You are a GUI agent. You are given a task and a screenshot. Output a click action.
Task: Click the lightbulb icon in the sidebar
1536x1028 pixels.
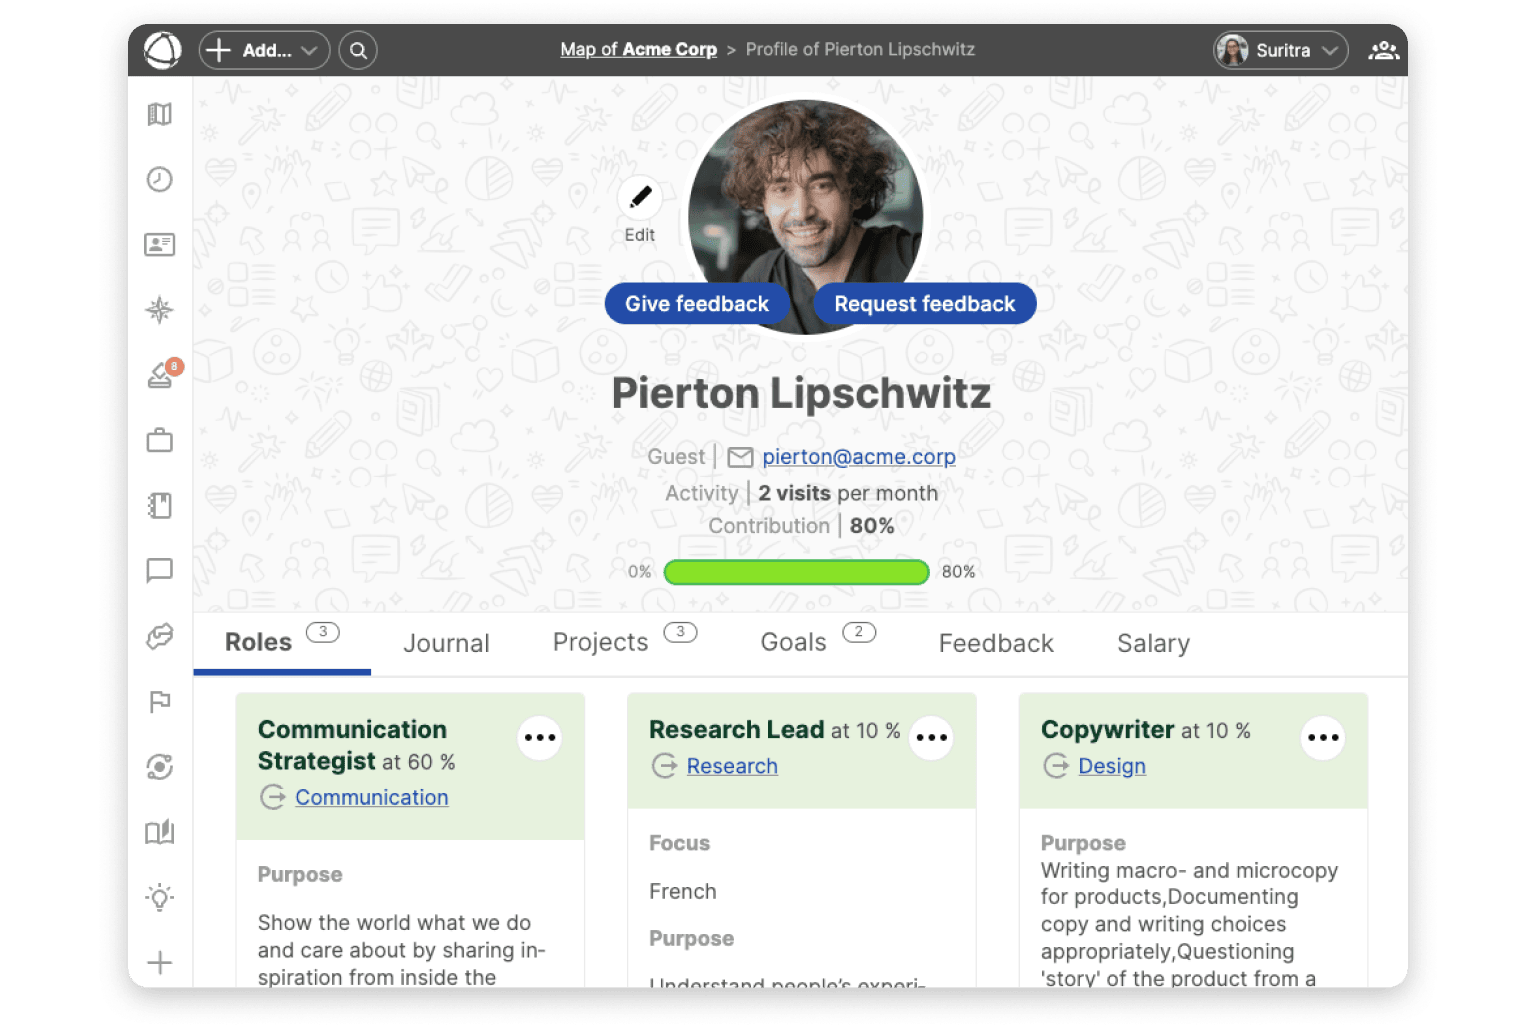point(160,897)
